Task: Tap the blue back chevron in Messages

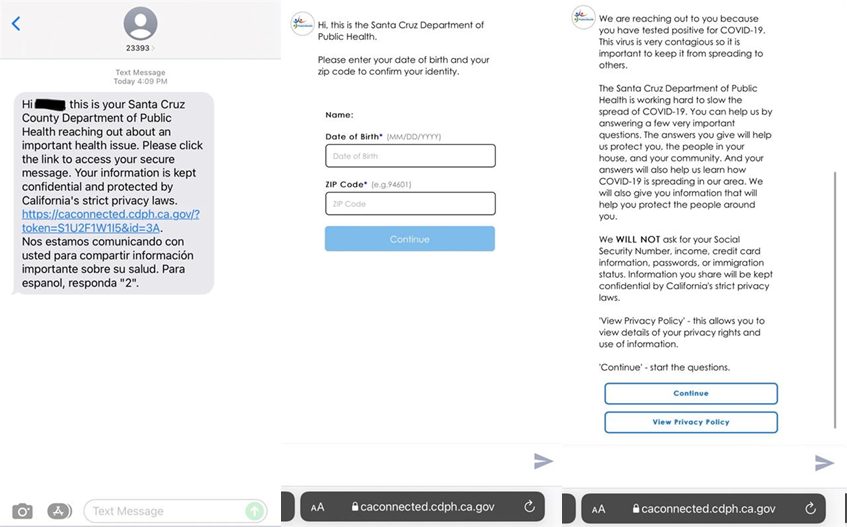Action: pos(16,23)
